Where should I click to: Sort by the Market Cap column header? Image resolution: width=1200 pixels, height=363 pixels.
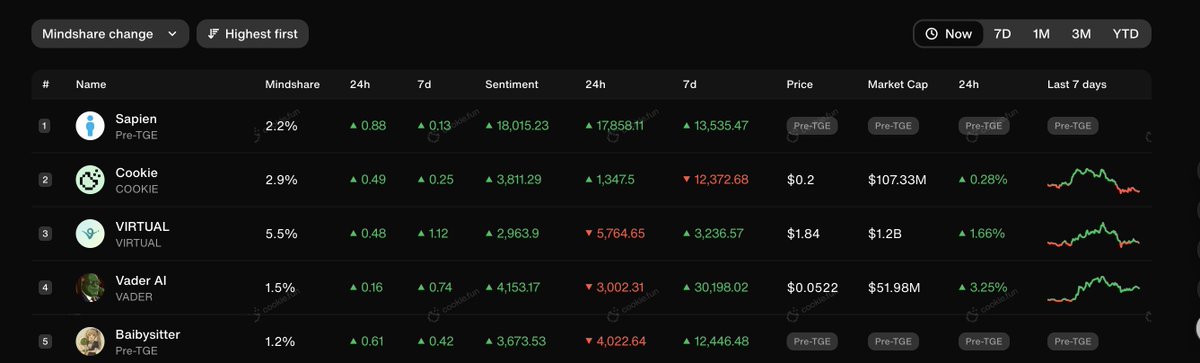click(x=897, y=85)
